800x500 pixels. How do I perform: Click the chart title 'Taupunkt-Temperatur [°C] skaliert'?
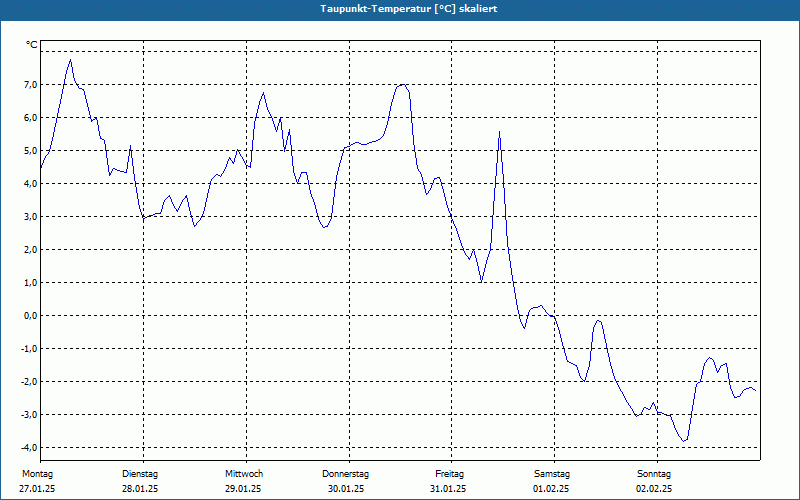(409, 9)
